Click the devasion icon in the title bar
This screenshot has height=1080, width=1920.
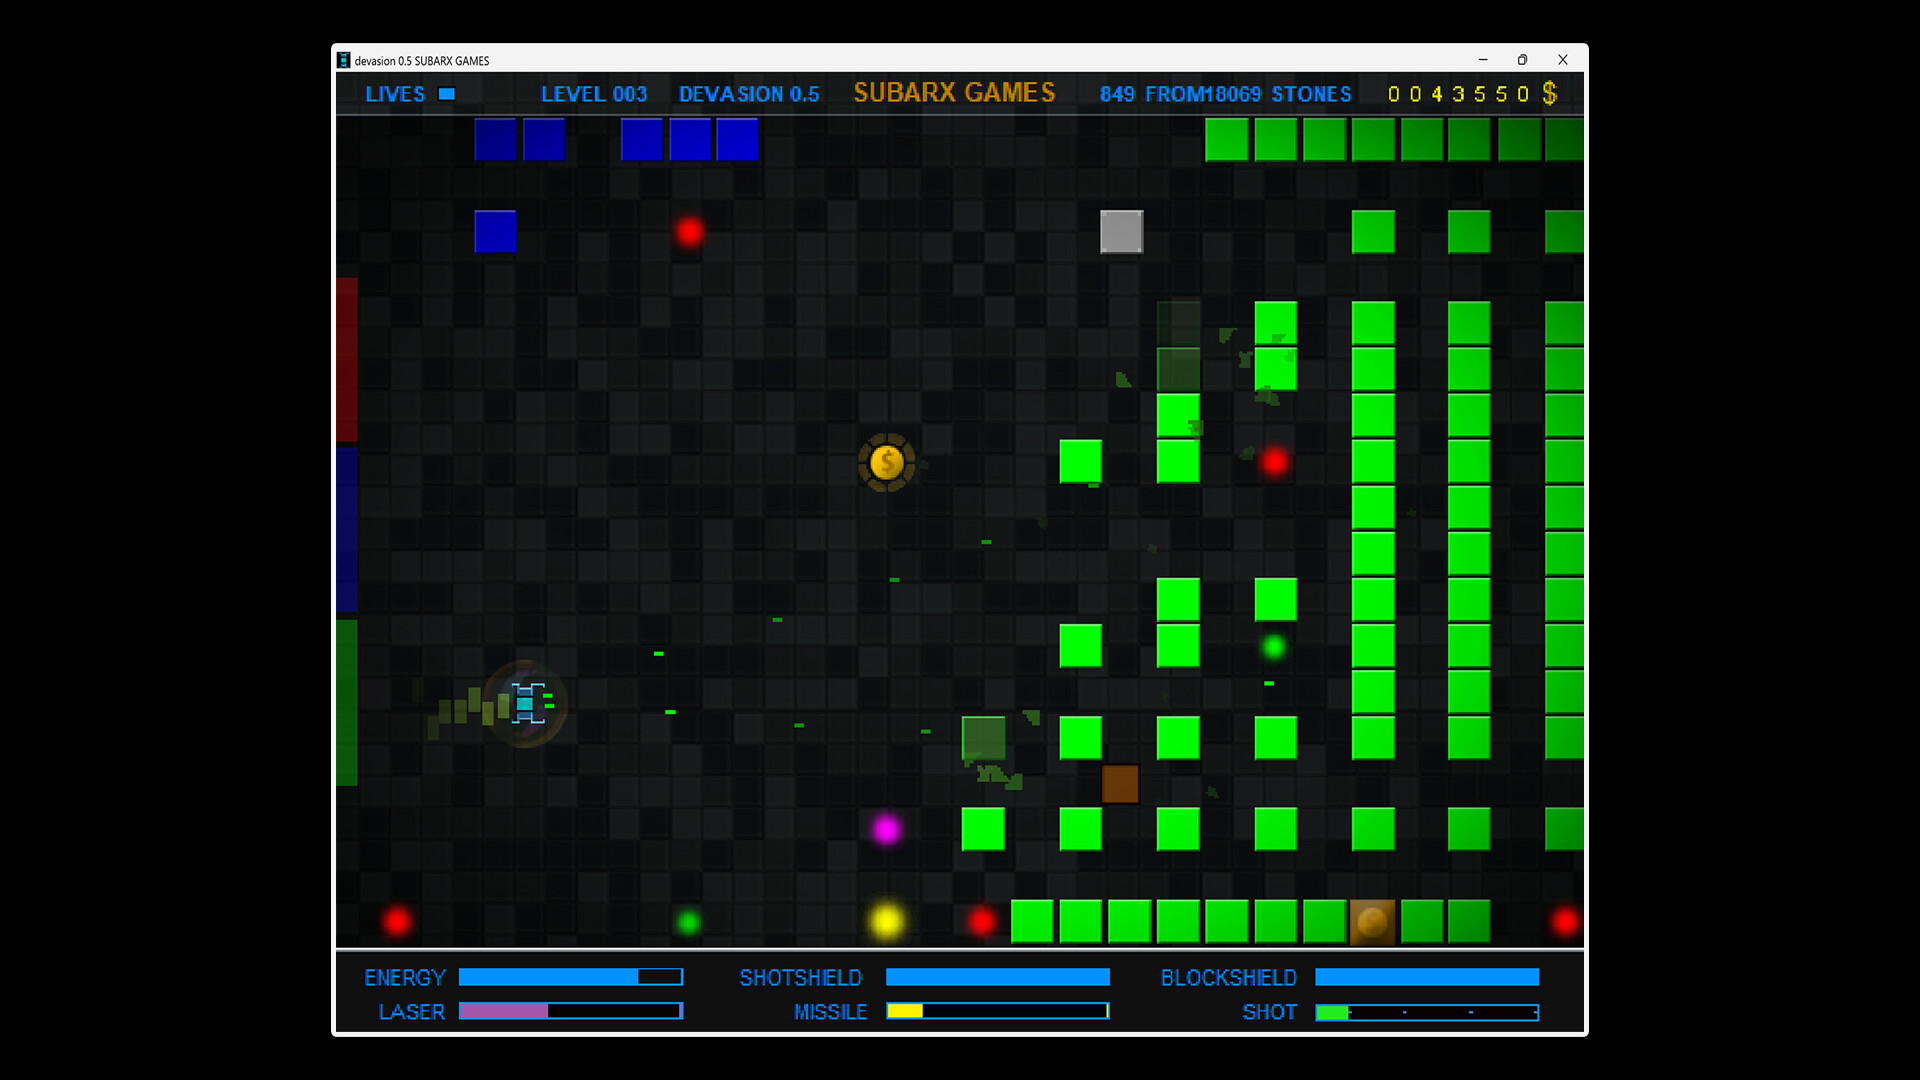[x=345, y=60]
